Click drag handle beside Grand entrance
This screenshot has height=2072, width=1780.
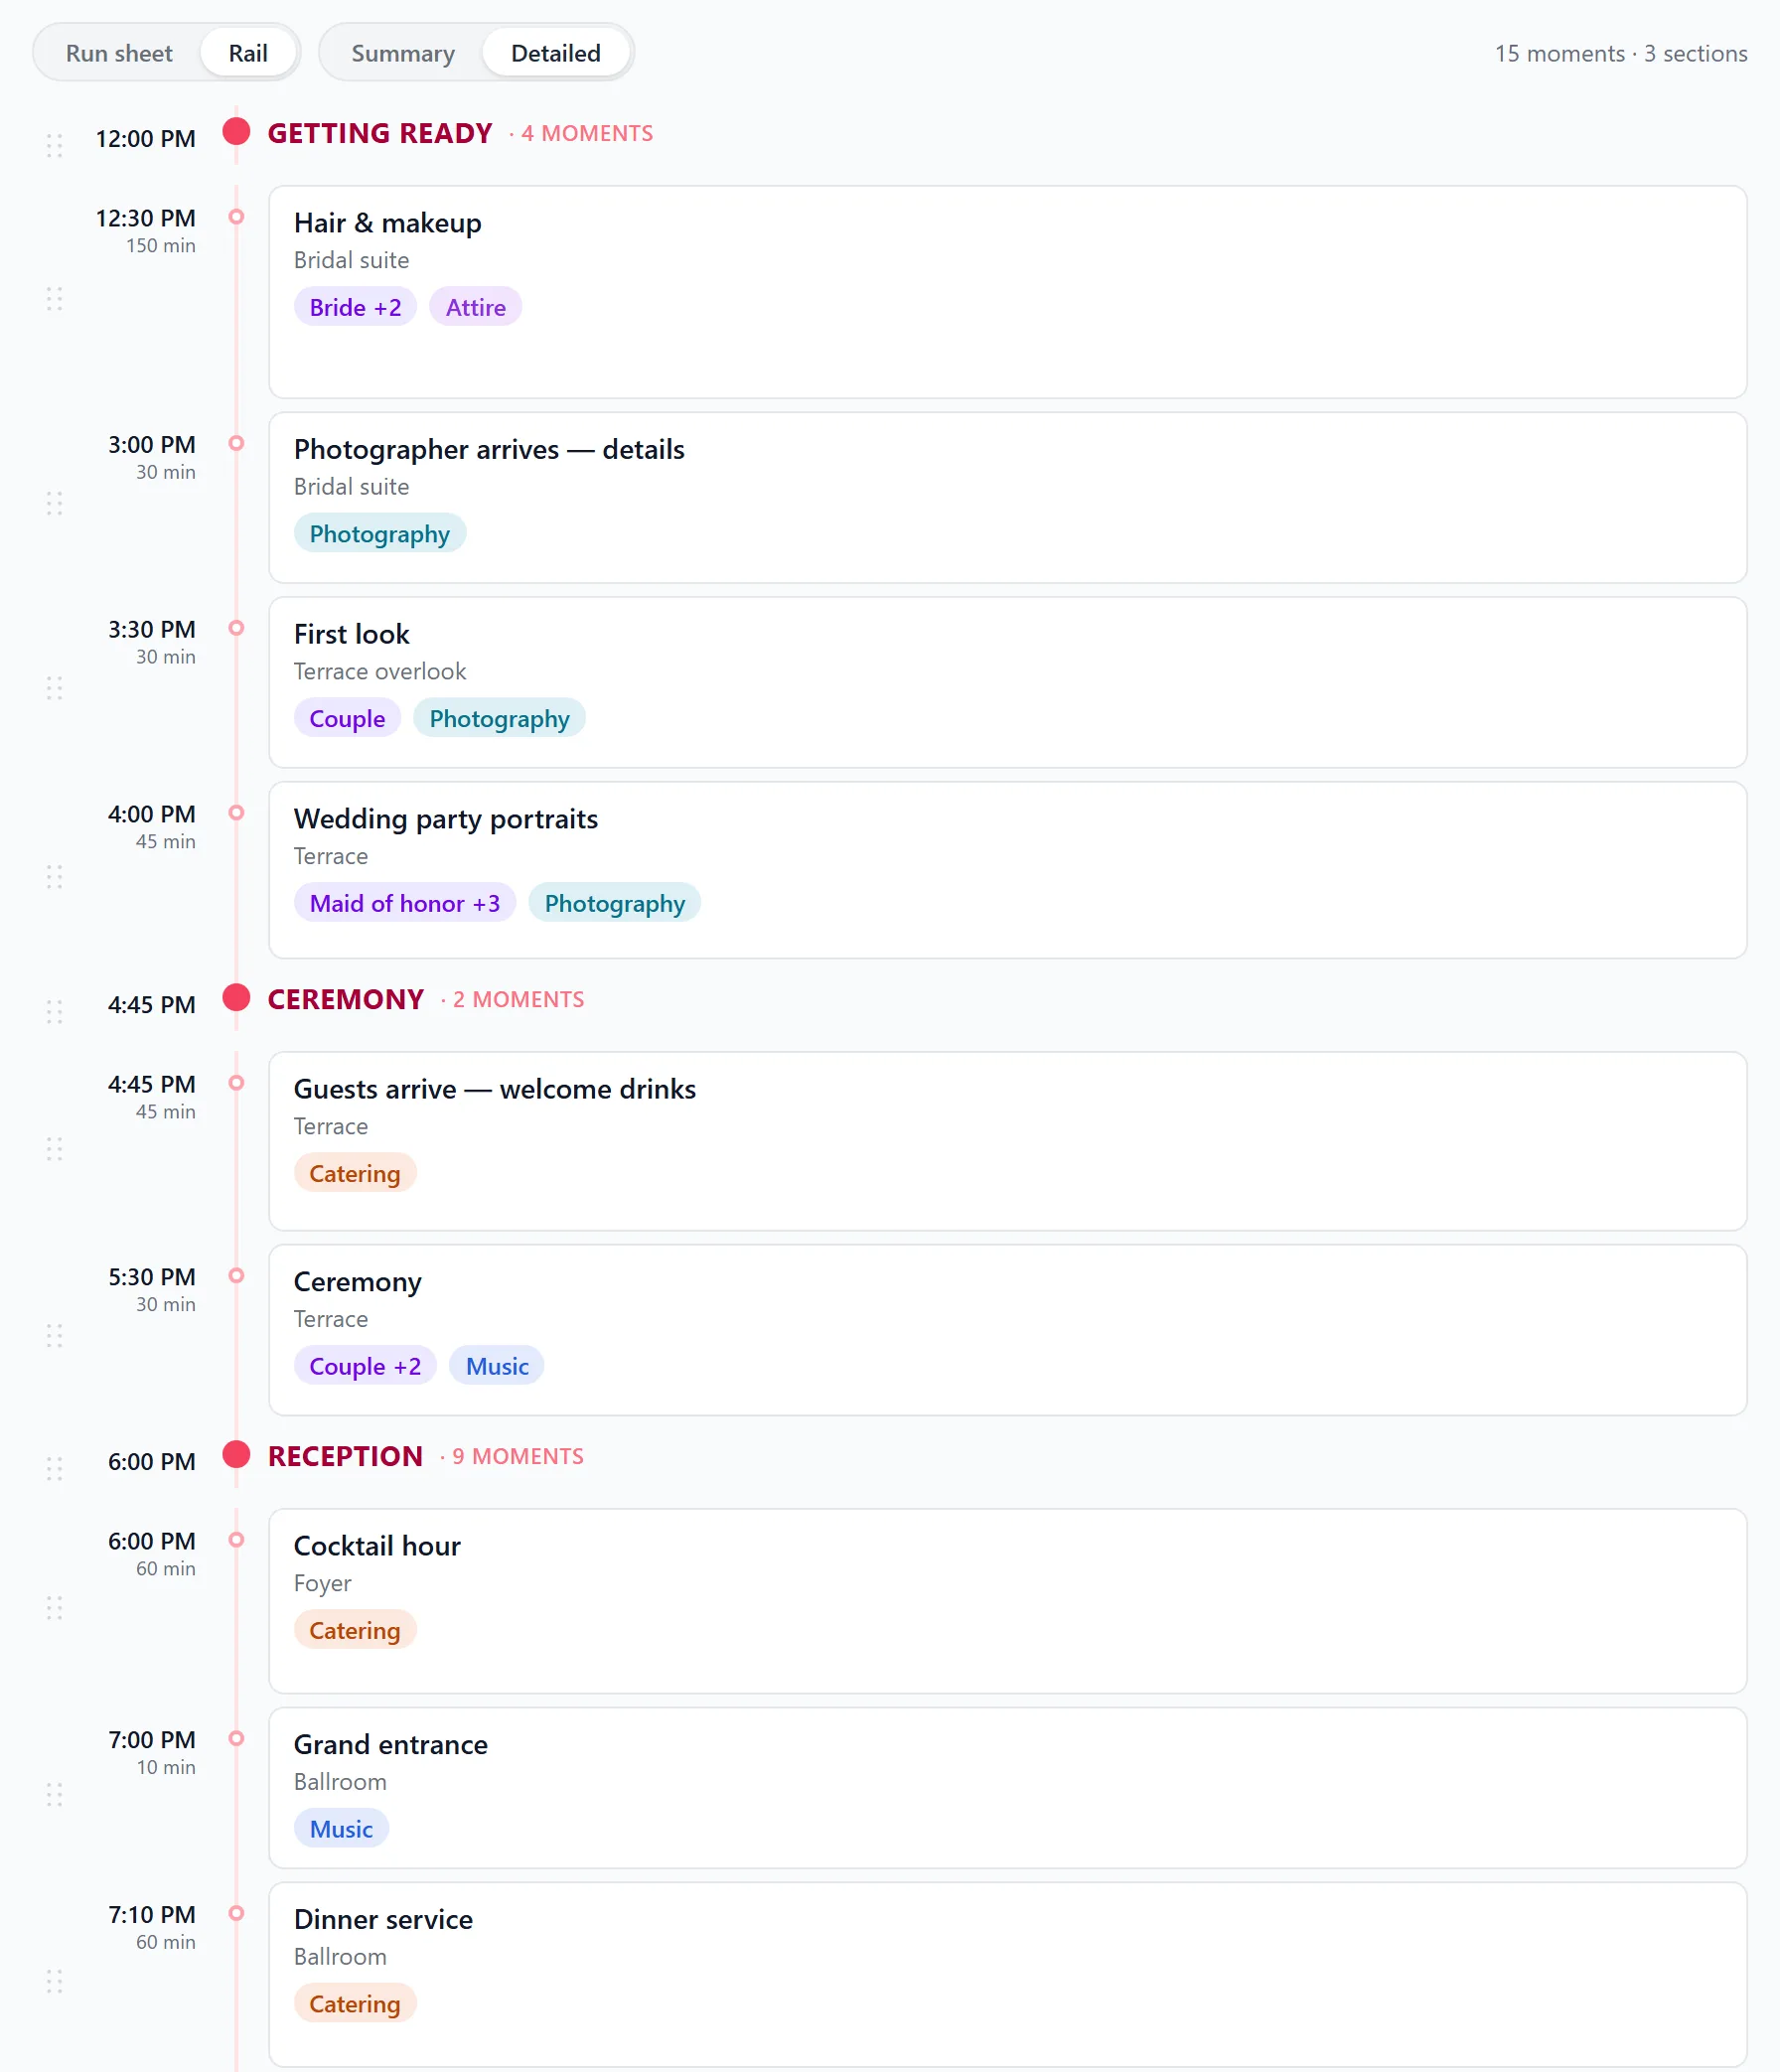54,1794
